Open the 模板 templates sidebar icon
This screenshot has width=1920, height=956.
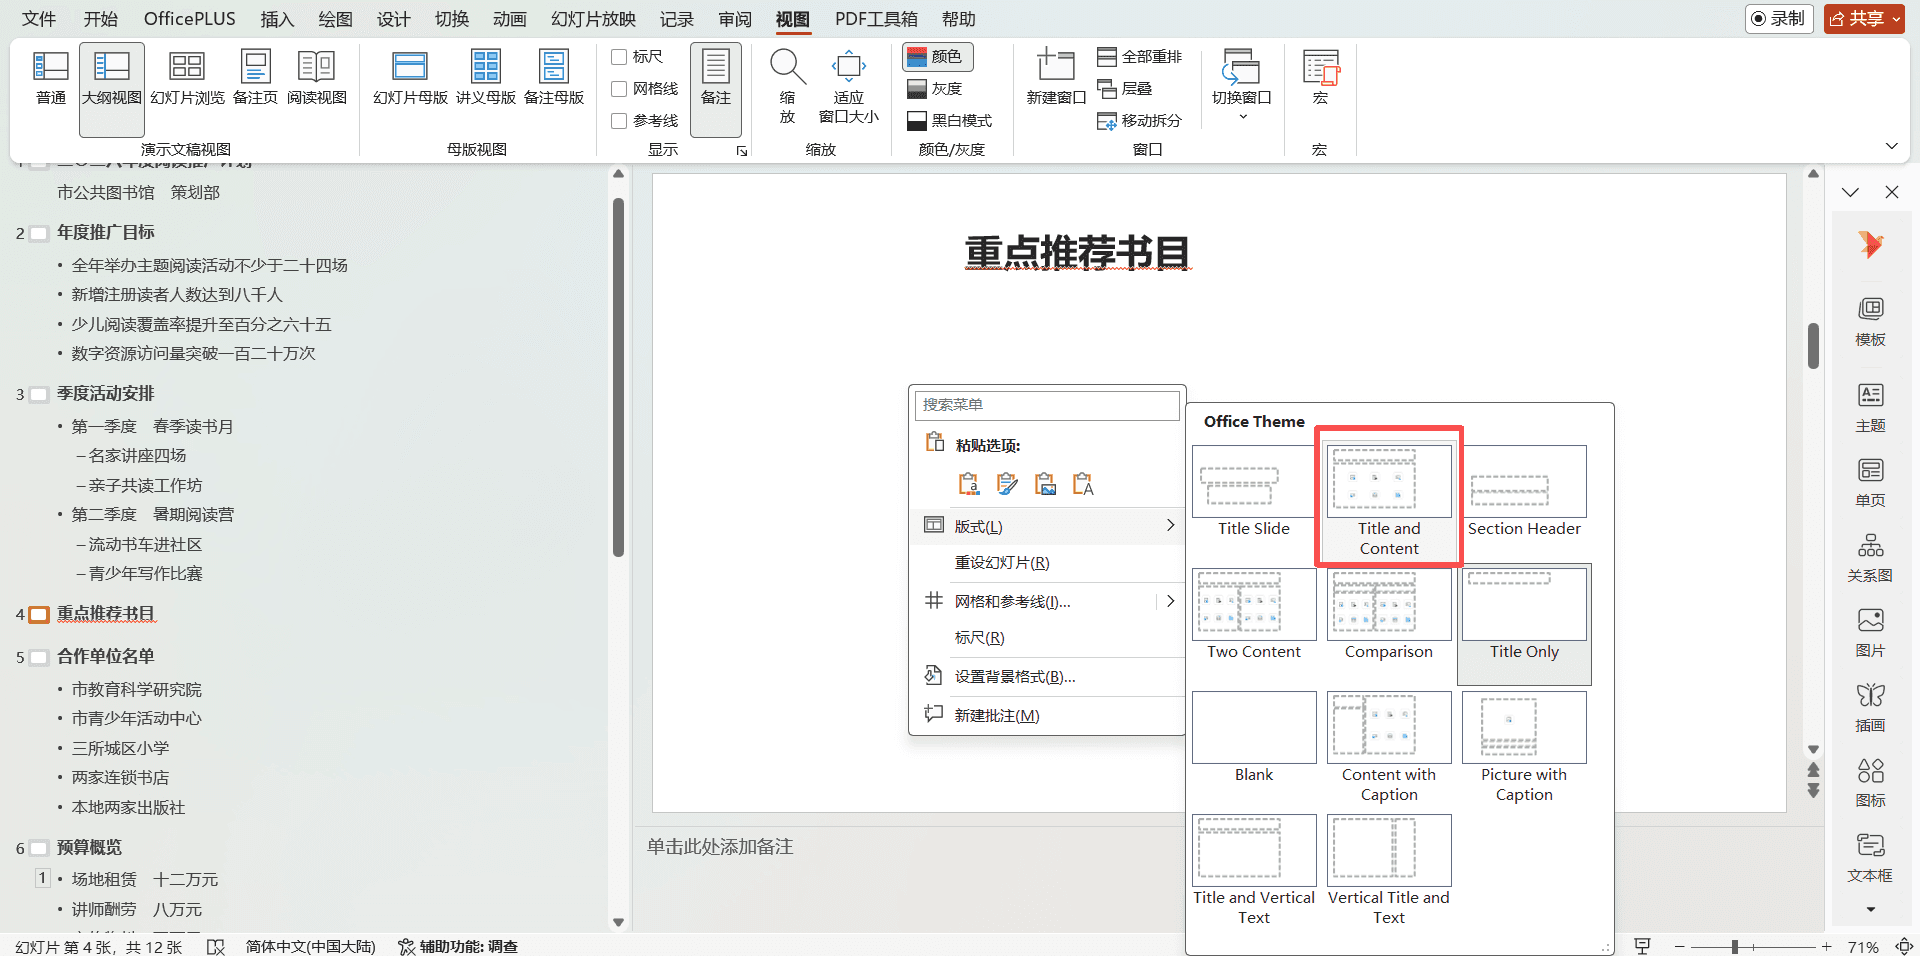pos(1870,321)
